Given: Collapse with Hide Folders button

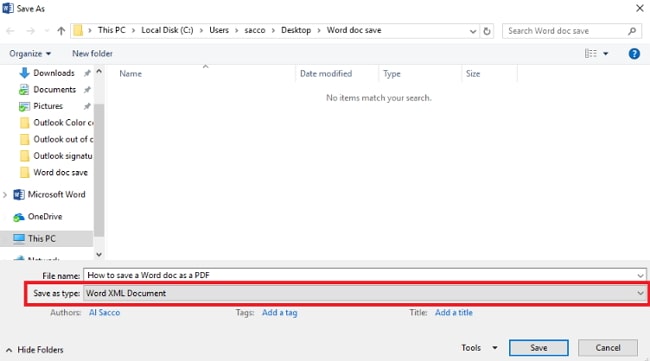Looking at the screenshot, I should click(34, 350).
